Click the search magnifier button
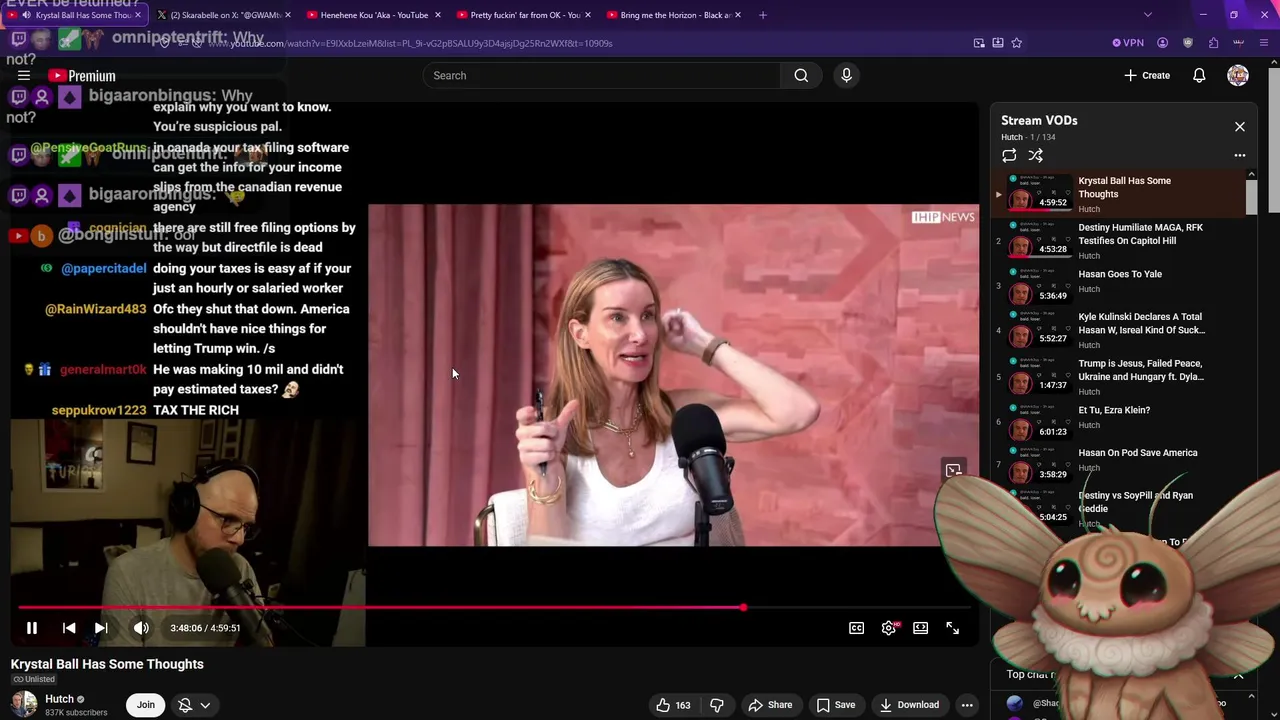1280x720 pixels. pos(801,76)
